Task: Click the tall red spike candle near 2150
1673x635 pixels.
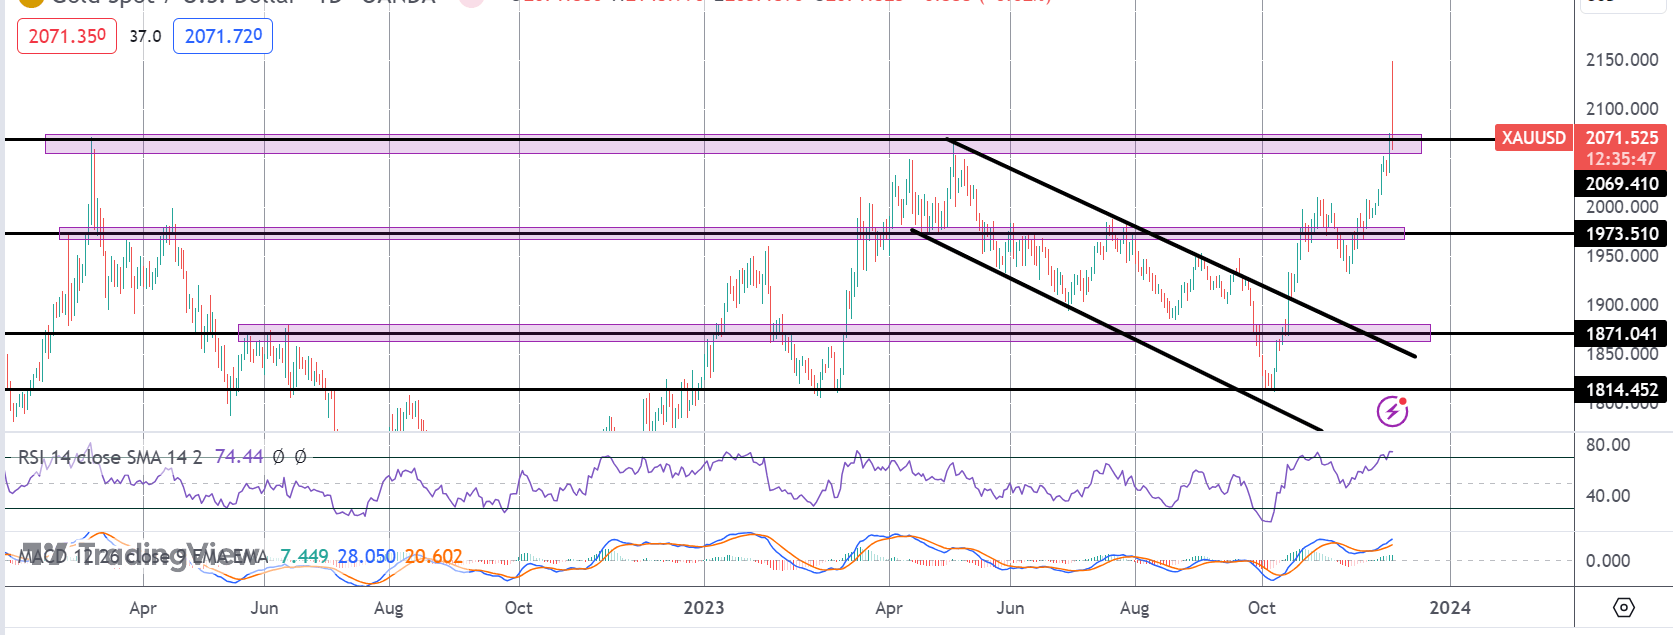Action: pyautogui.click(x=1392, y=105)
